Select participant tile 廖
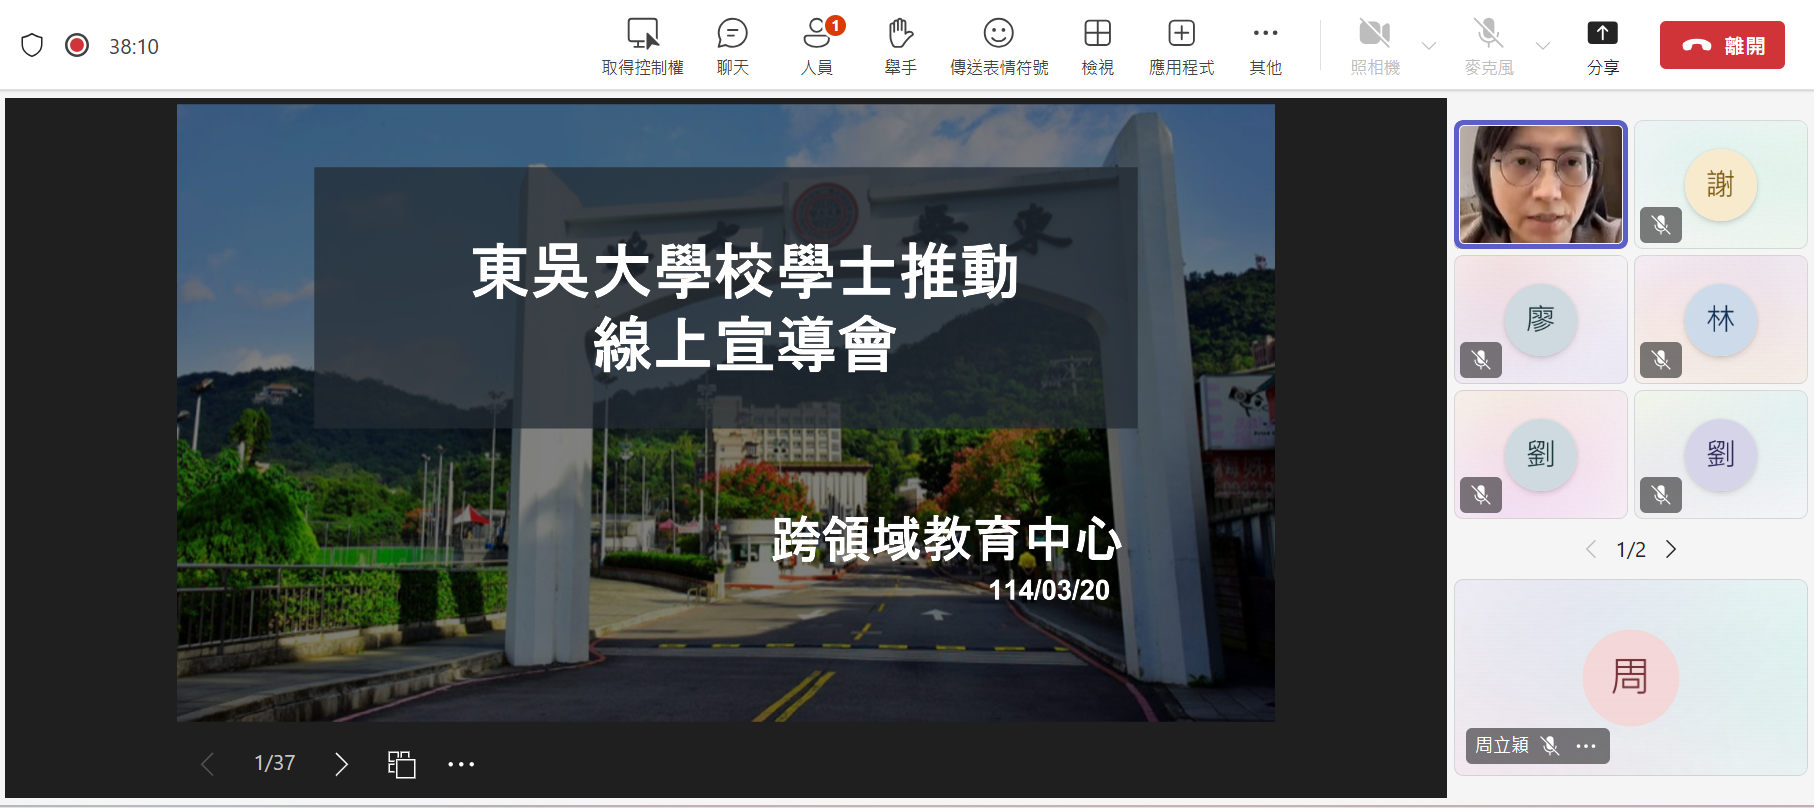The height and width of the screenshot is (808, 1814). click(x=1541, y=320)
